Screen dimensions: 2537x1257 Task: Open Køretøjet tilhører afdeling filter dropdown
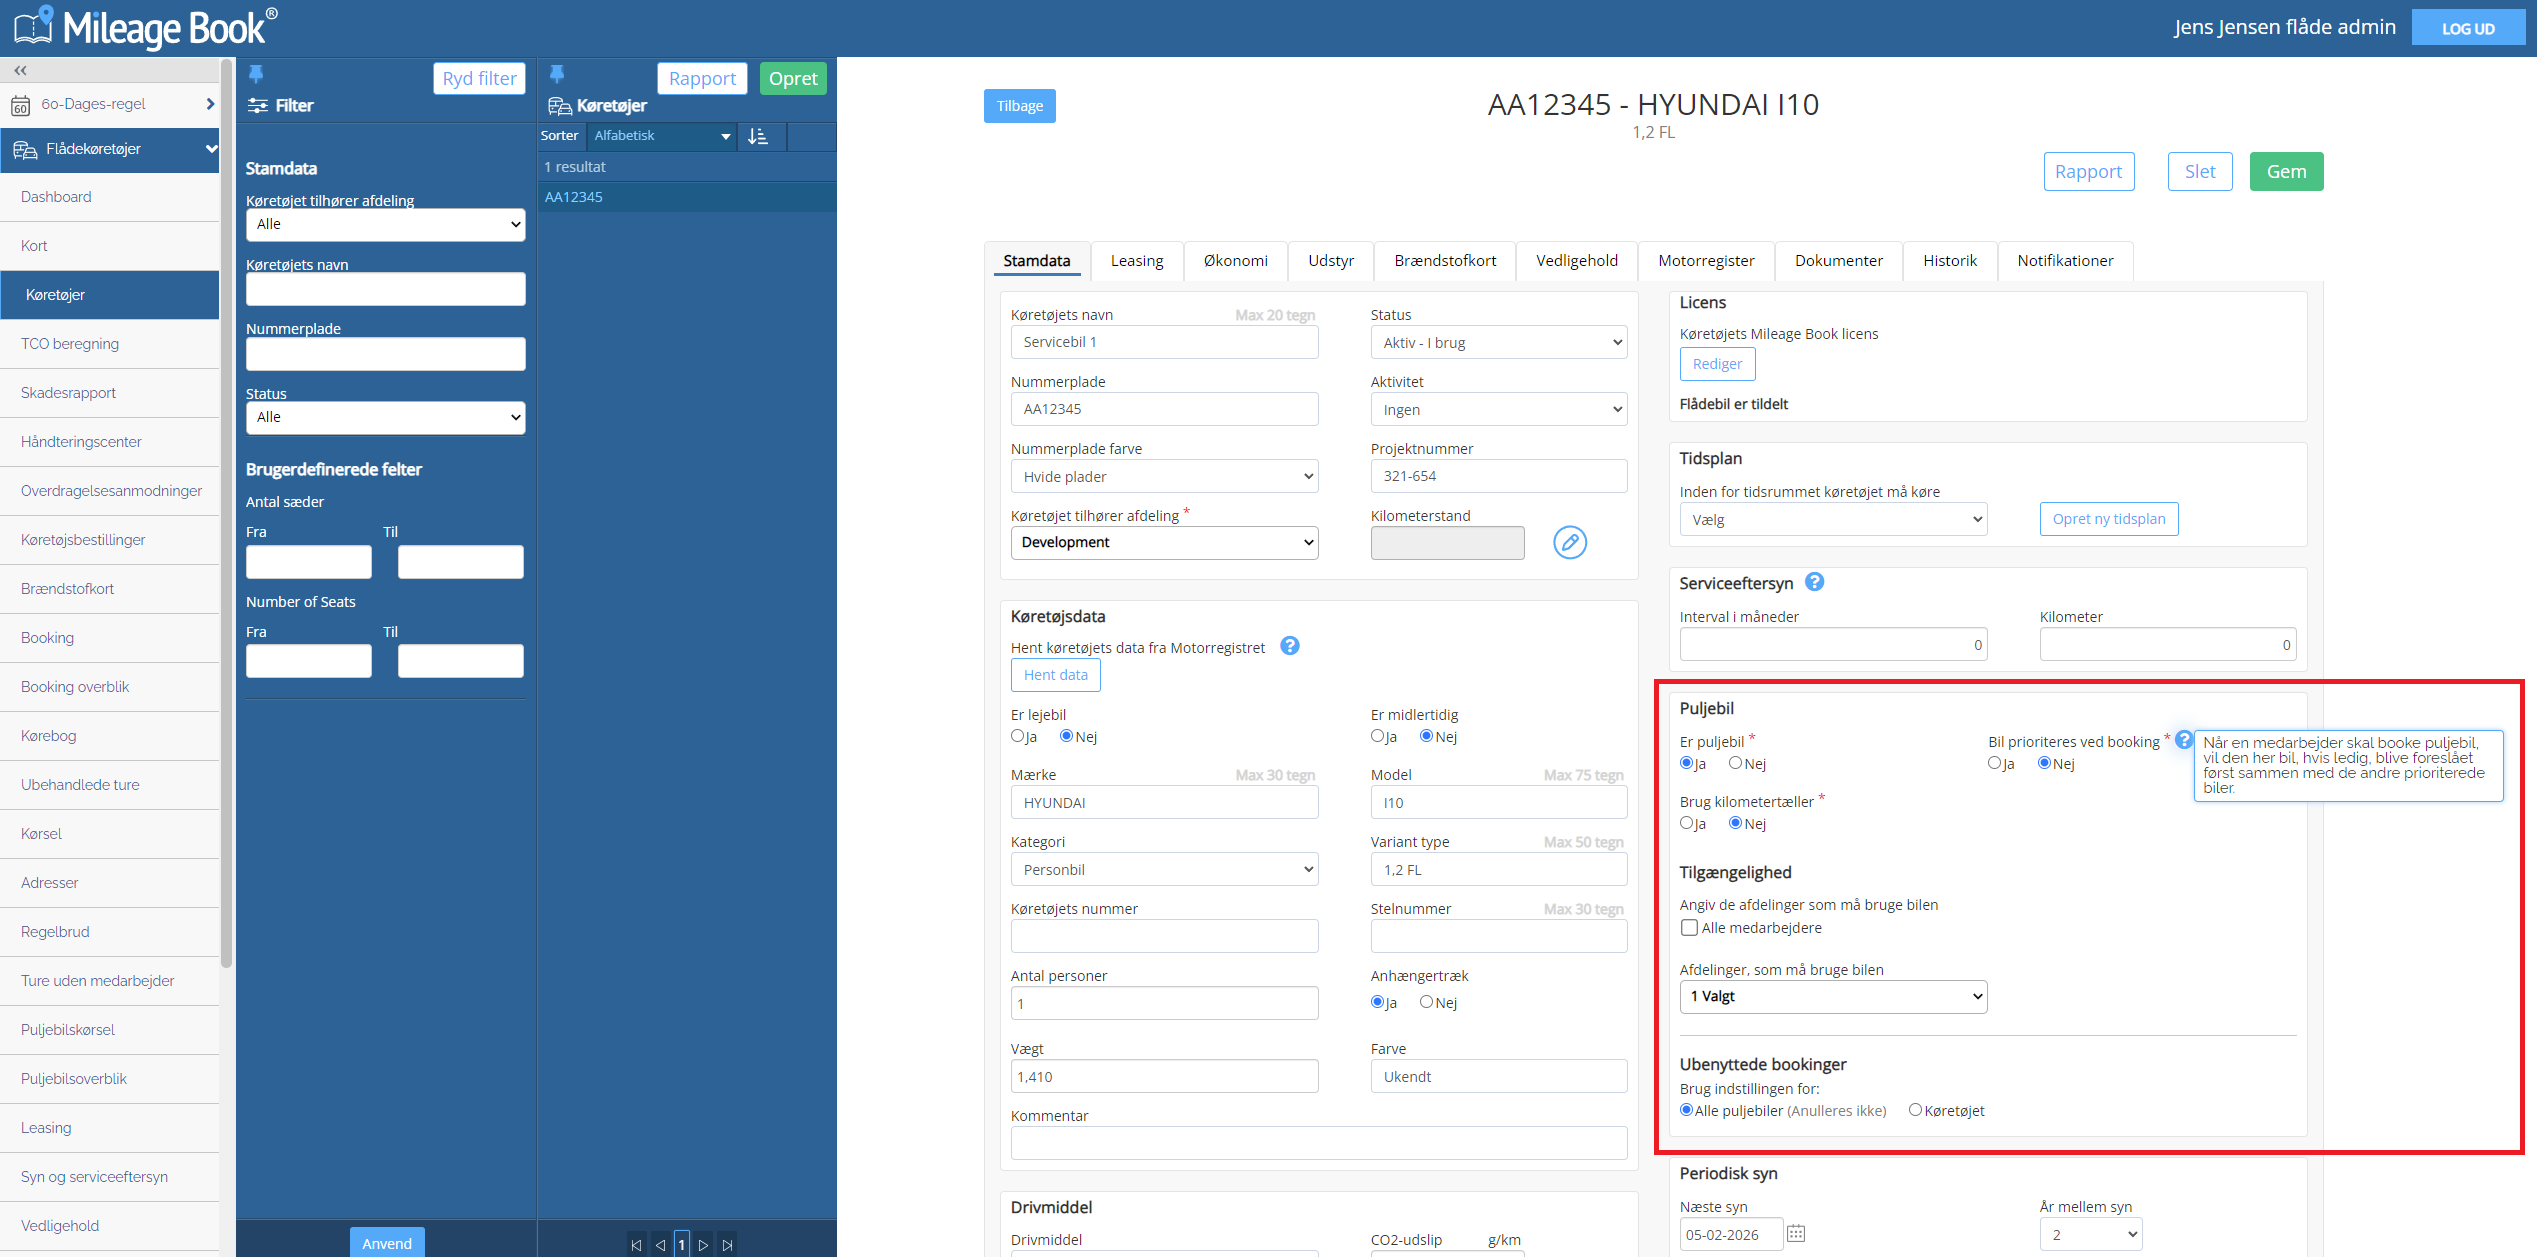click(x=386, y=224)
